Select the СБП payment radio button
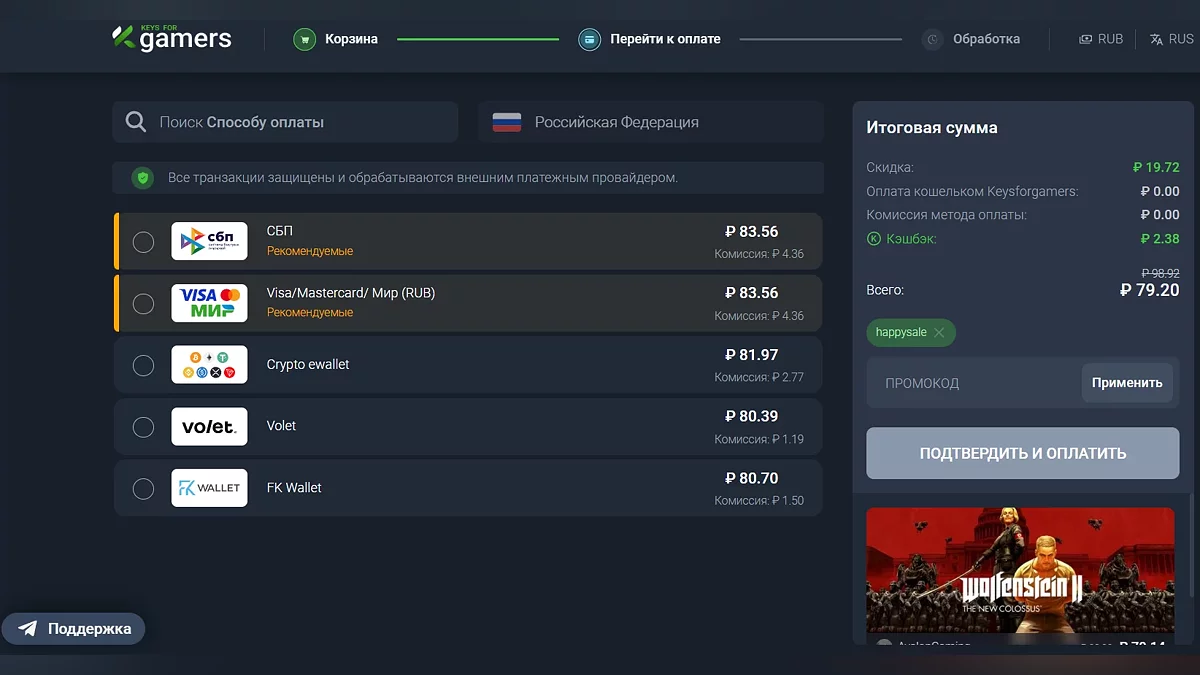Screen dimensions: 1200x675 click(x=144, y=242)
